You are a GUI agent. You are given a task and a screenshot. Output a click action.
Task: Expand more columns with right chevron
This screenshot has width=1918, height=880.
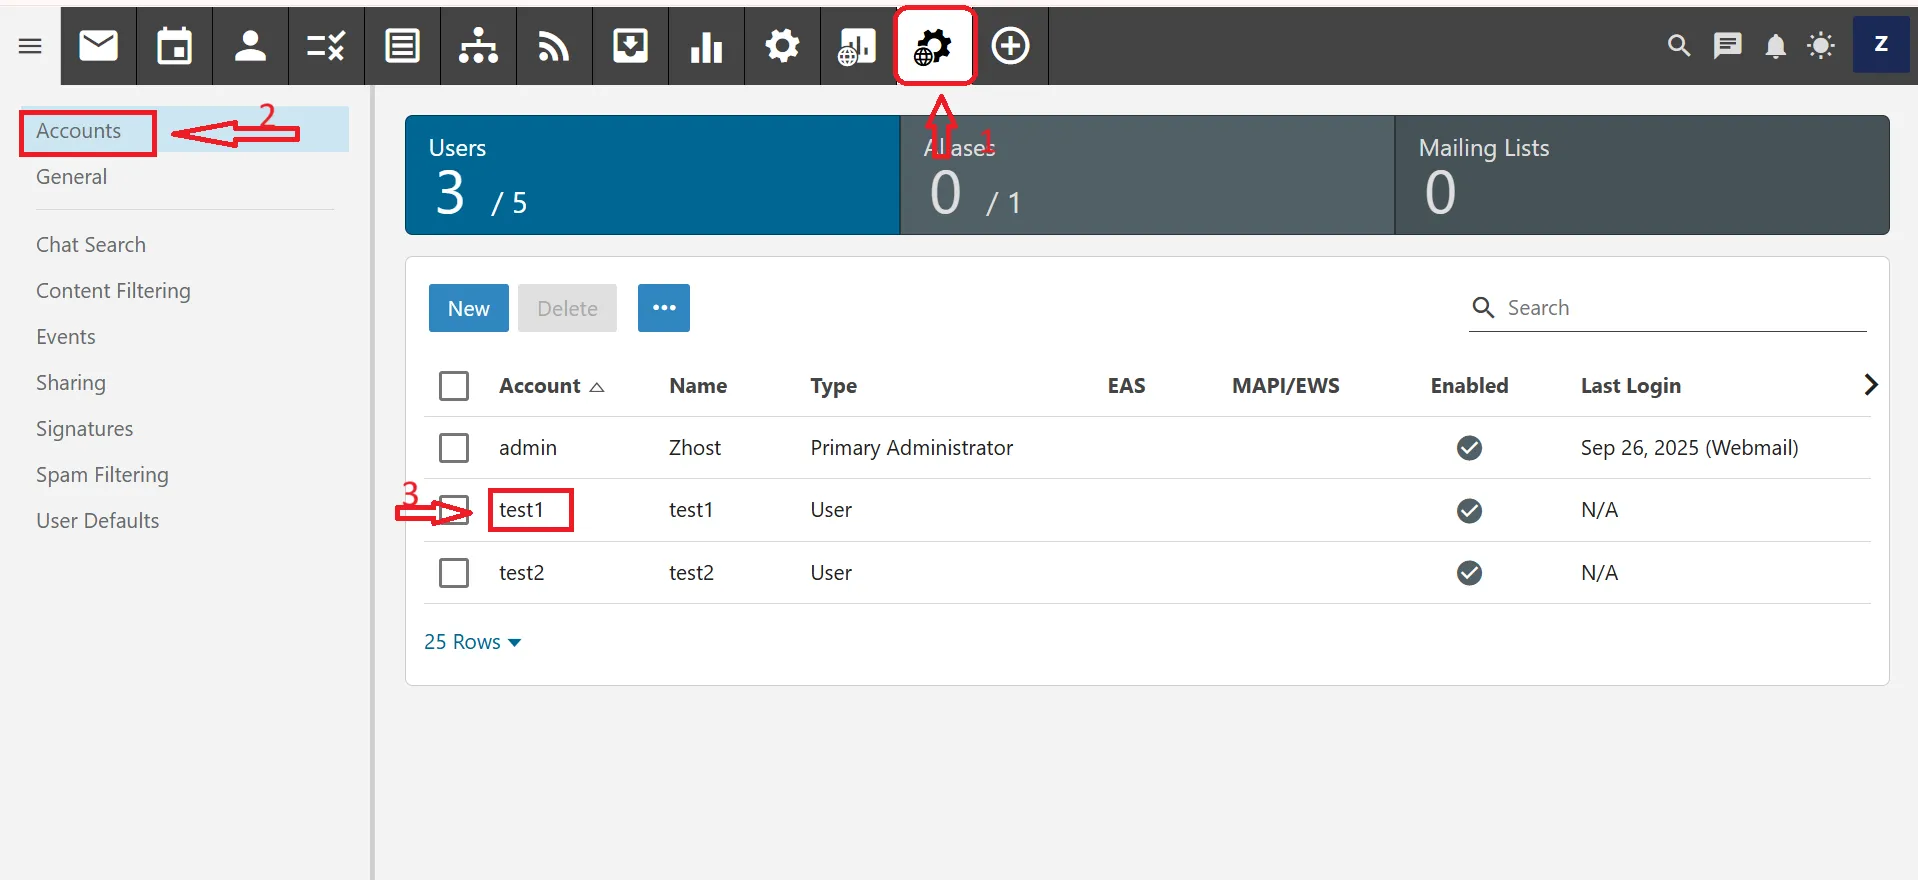[1870, 385]
